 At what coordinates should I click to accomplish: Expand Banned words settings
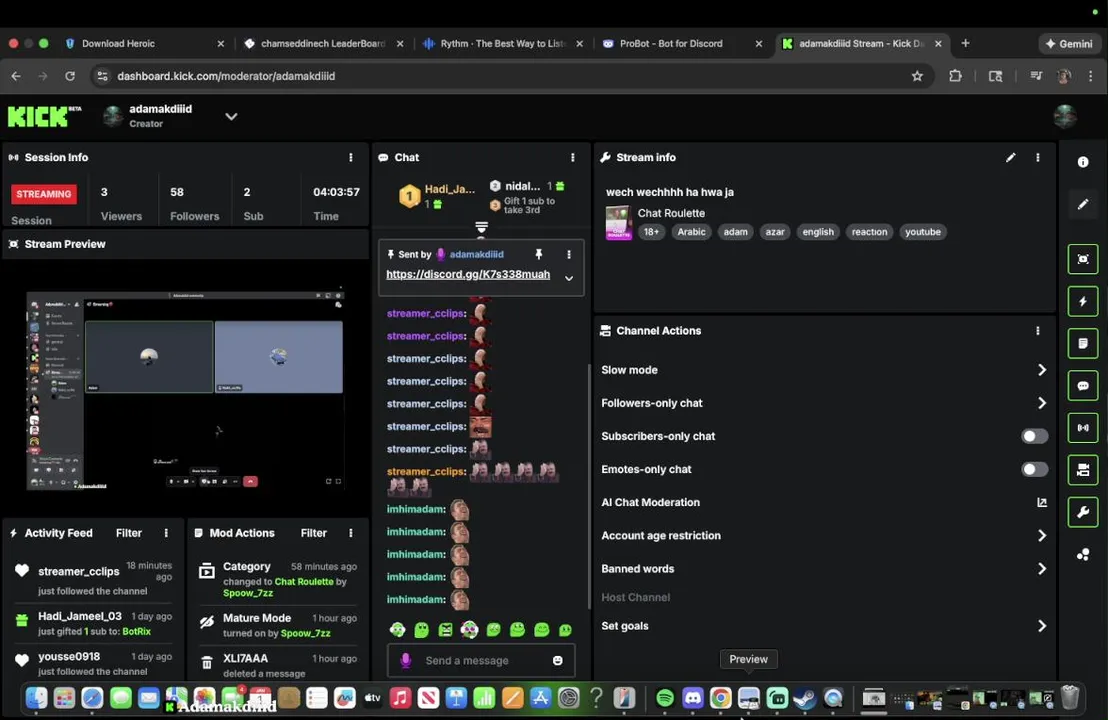[x=1042, y=569]
